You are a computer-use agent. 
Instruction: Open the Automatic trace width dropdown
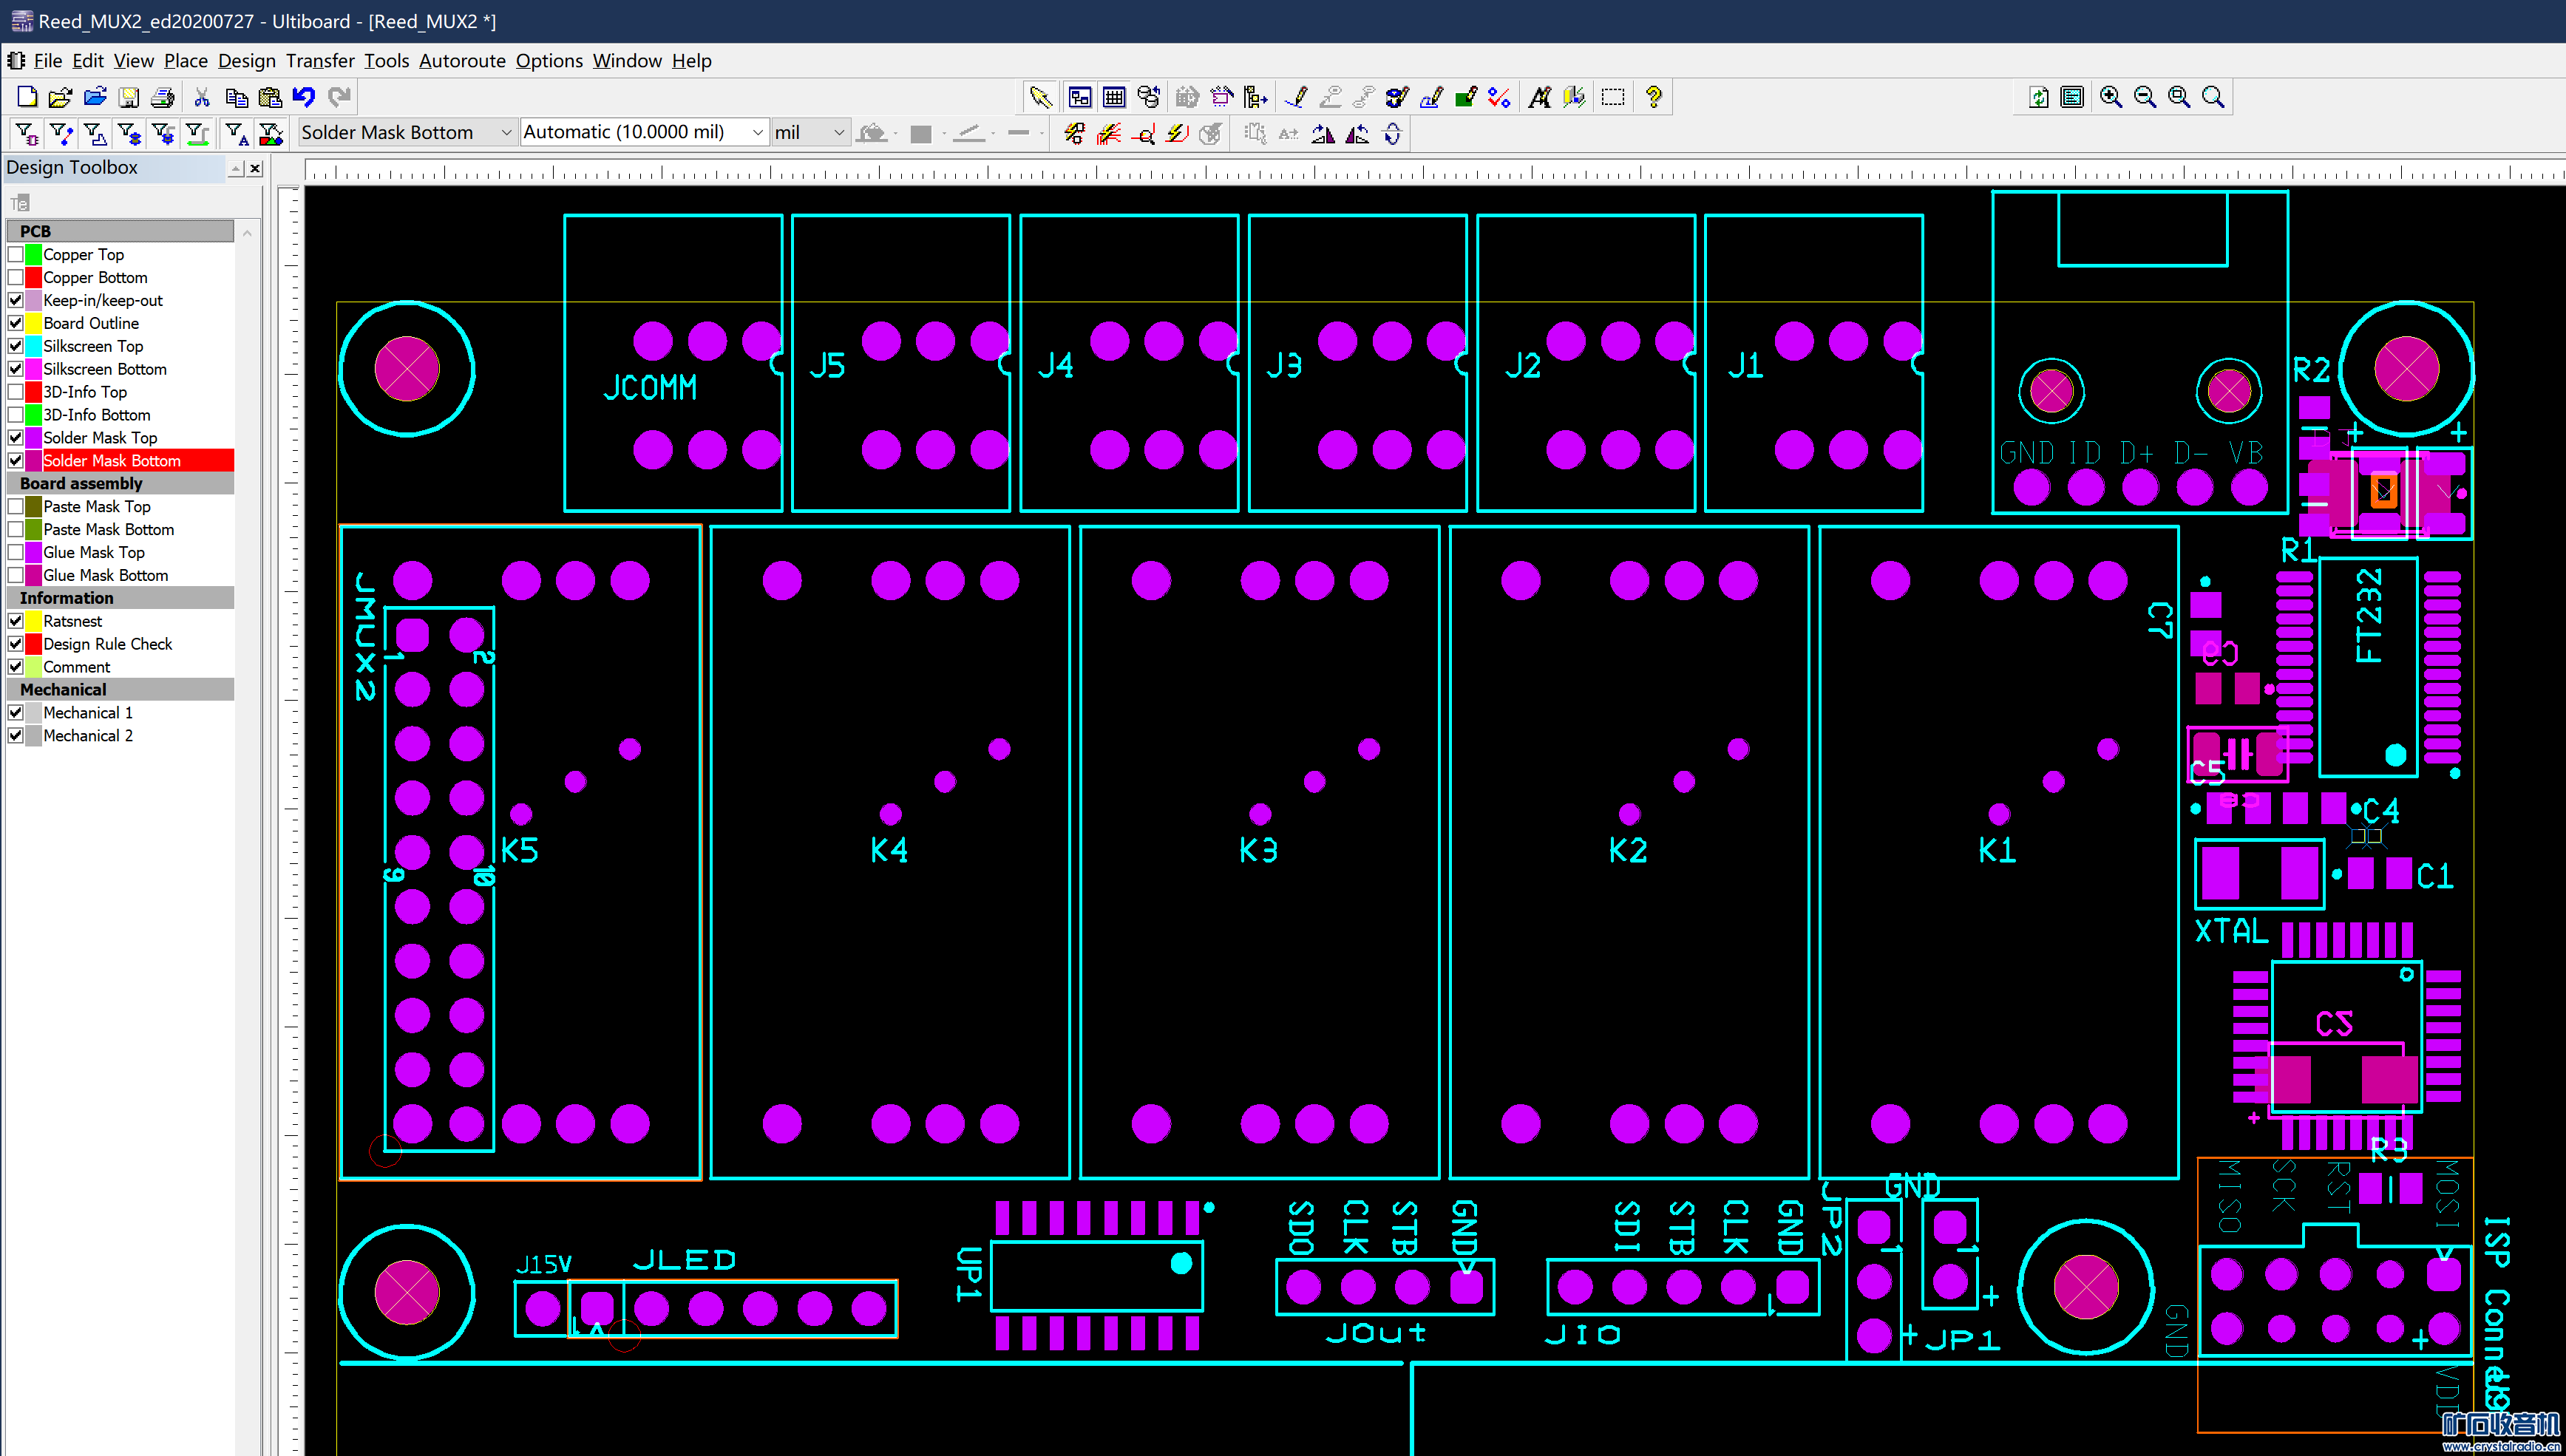point(757,132)
